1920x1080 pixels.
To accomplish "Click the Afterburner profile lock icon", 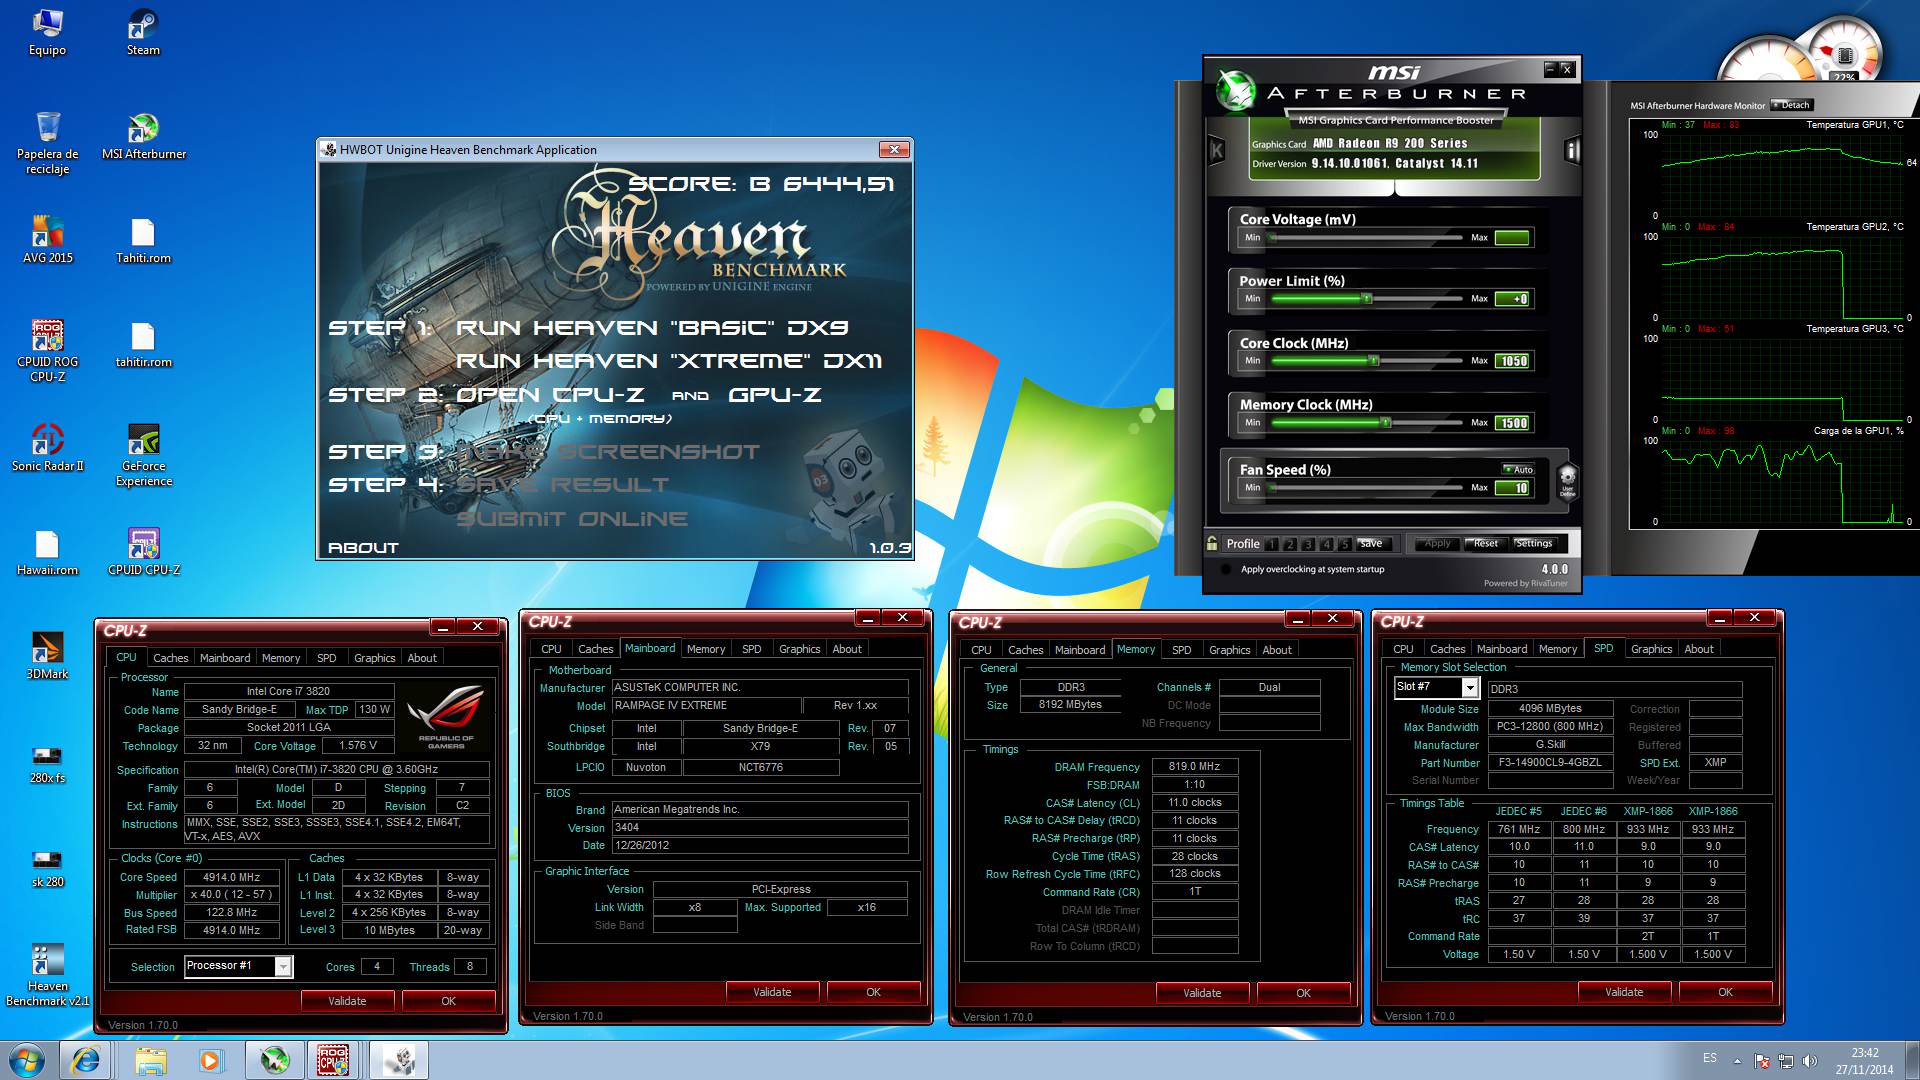I will click(x=1212, y=543).
